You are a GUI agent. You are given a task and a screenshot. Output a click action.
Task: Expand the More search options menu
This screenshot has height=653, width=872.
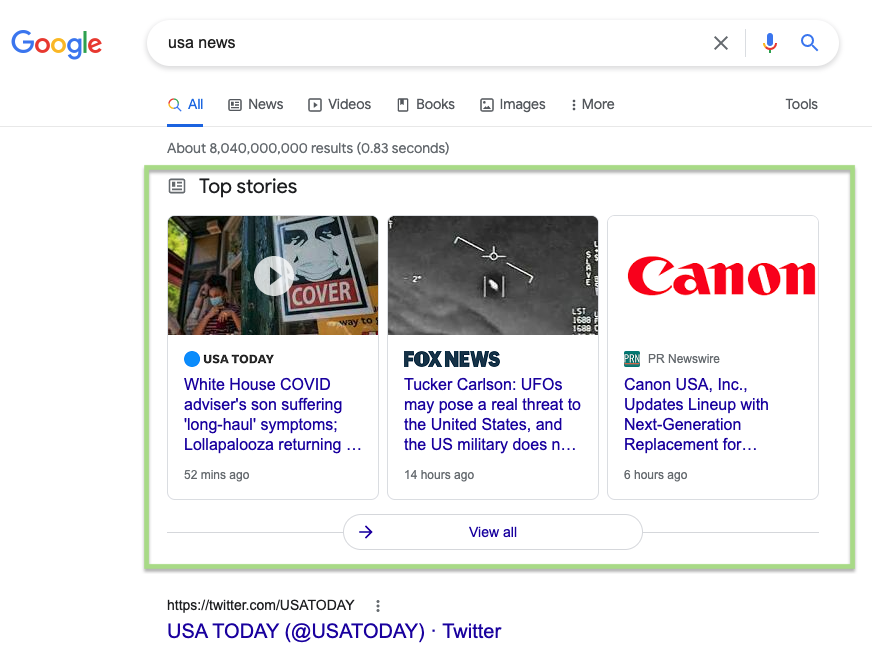592,105
